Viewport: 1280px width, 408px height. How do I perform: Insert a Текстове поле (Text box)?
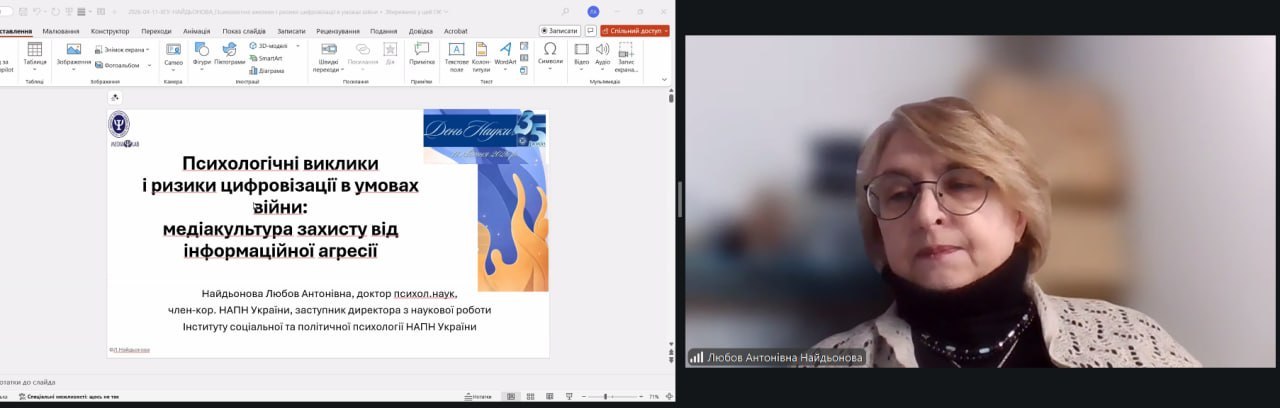[x=456, y=54]
